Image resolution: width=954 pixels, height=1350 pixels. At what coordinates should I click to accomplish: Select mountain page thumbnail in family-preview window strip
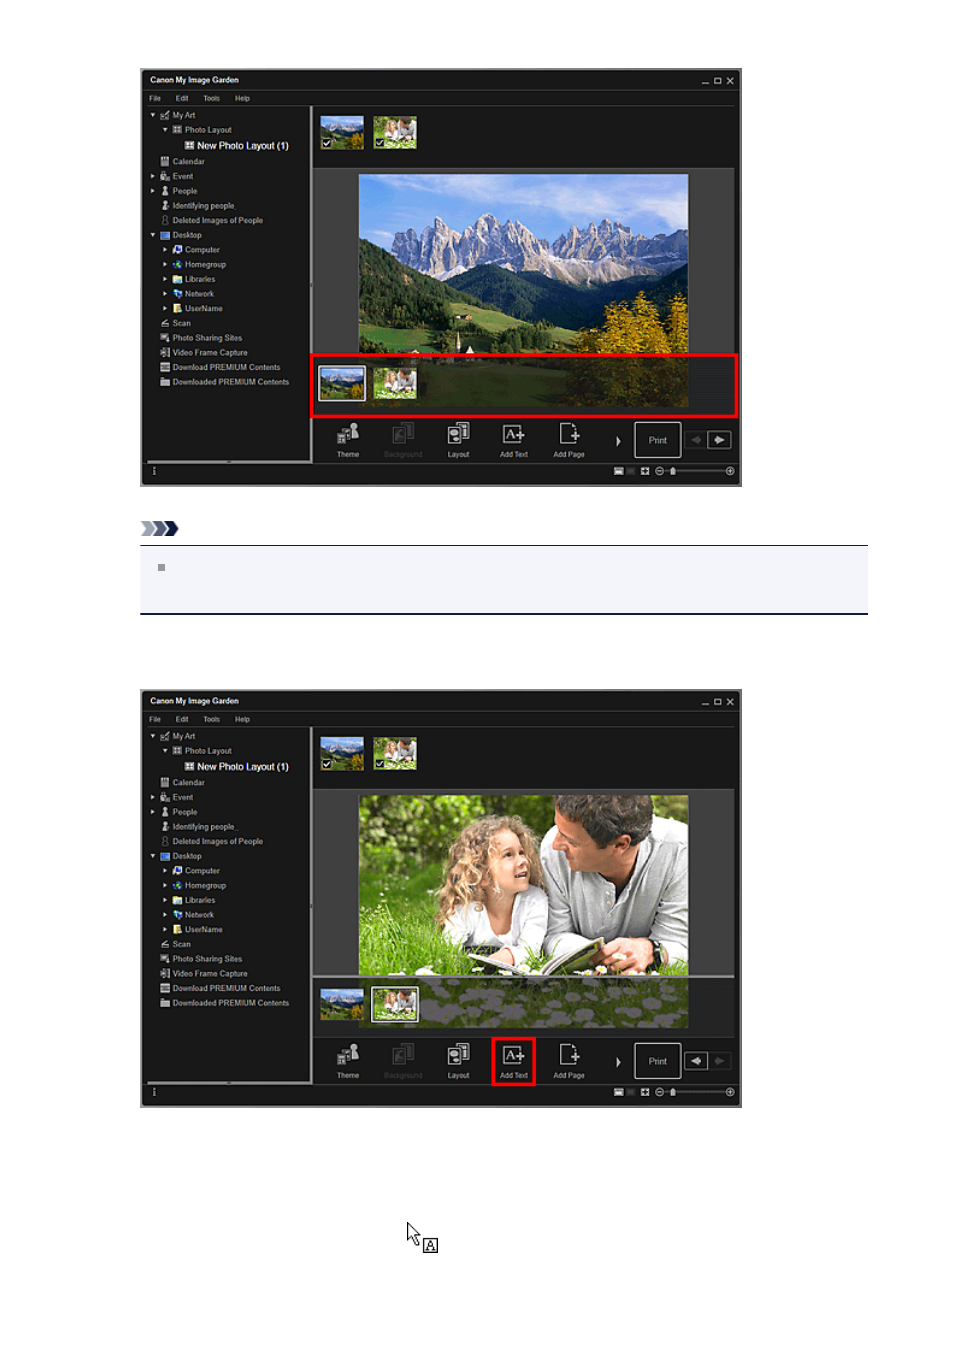tap(342, 1004)
